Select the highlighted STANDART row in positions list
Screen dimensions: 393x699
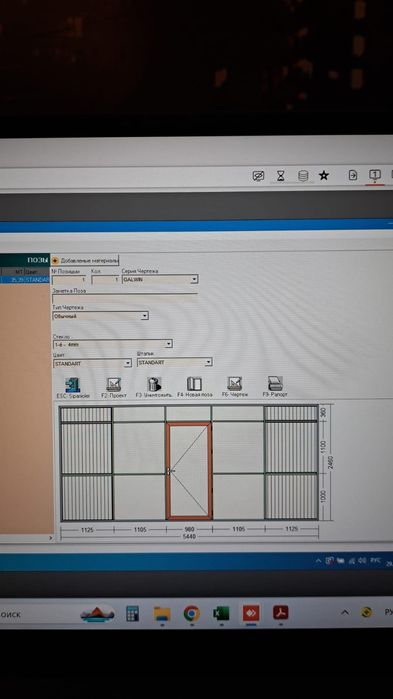point(25,280)
